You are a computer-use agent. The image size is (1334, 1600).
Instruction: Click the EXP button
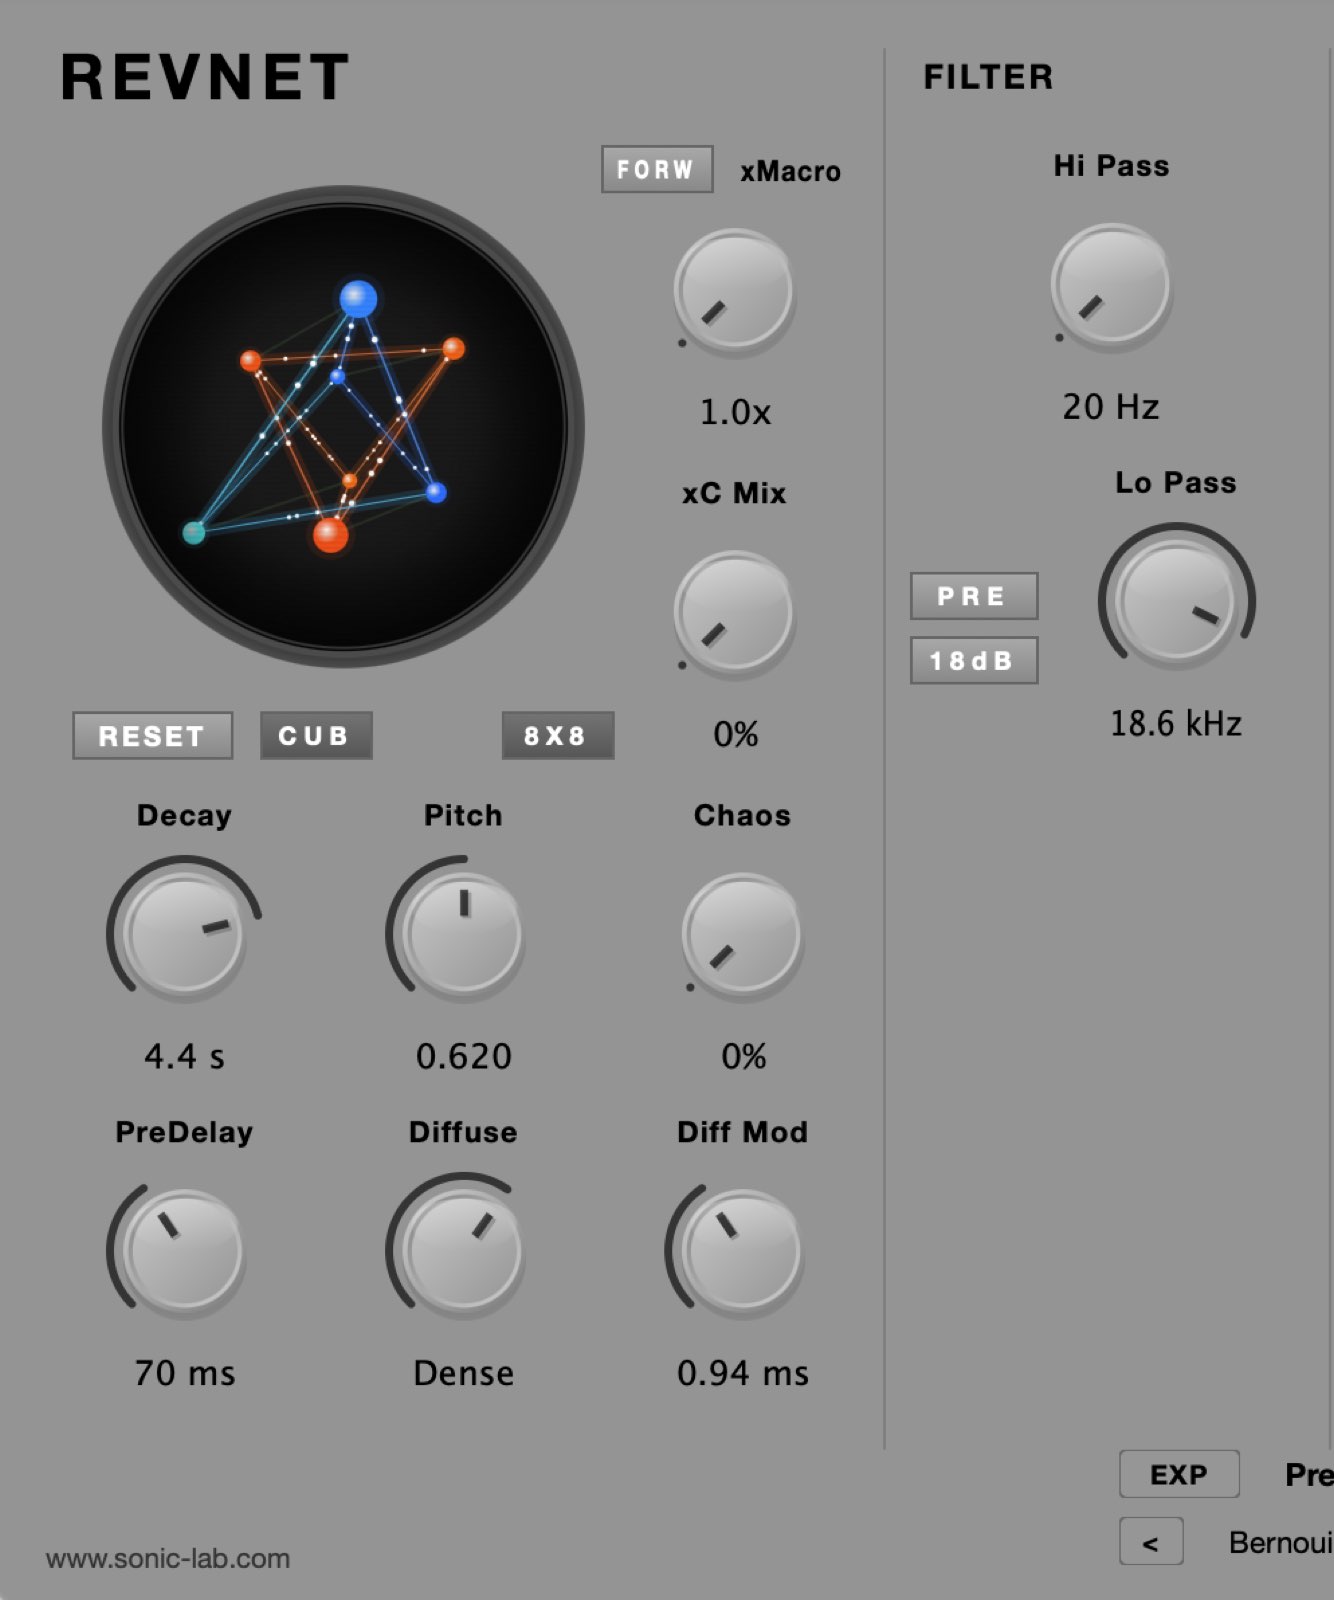[x=1179, y=1474]
